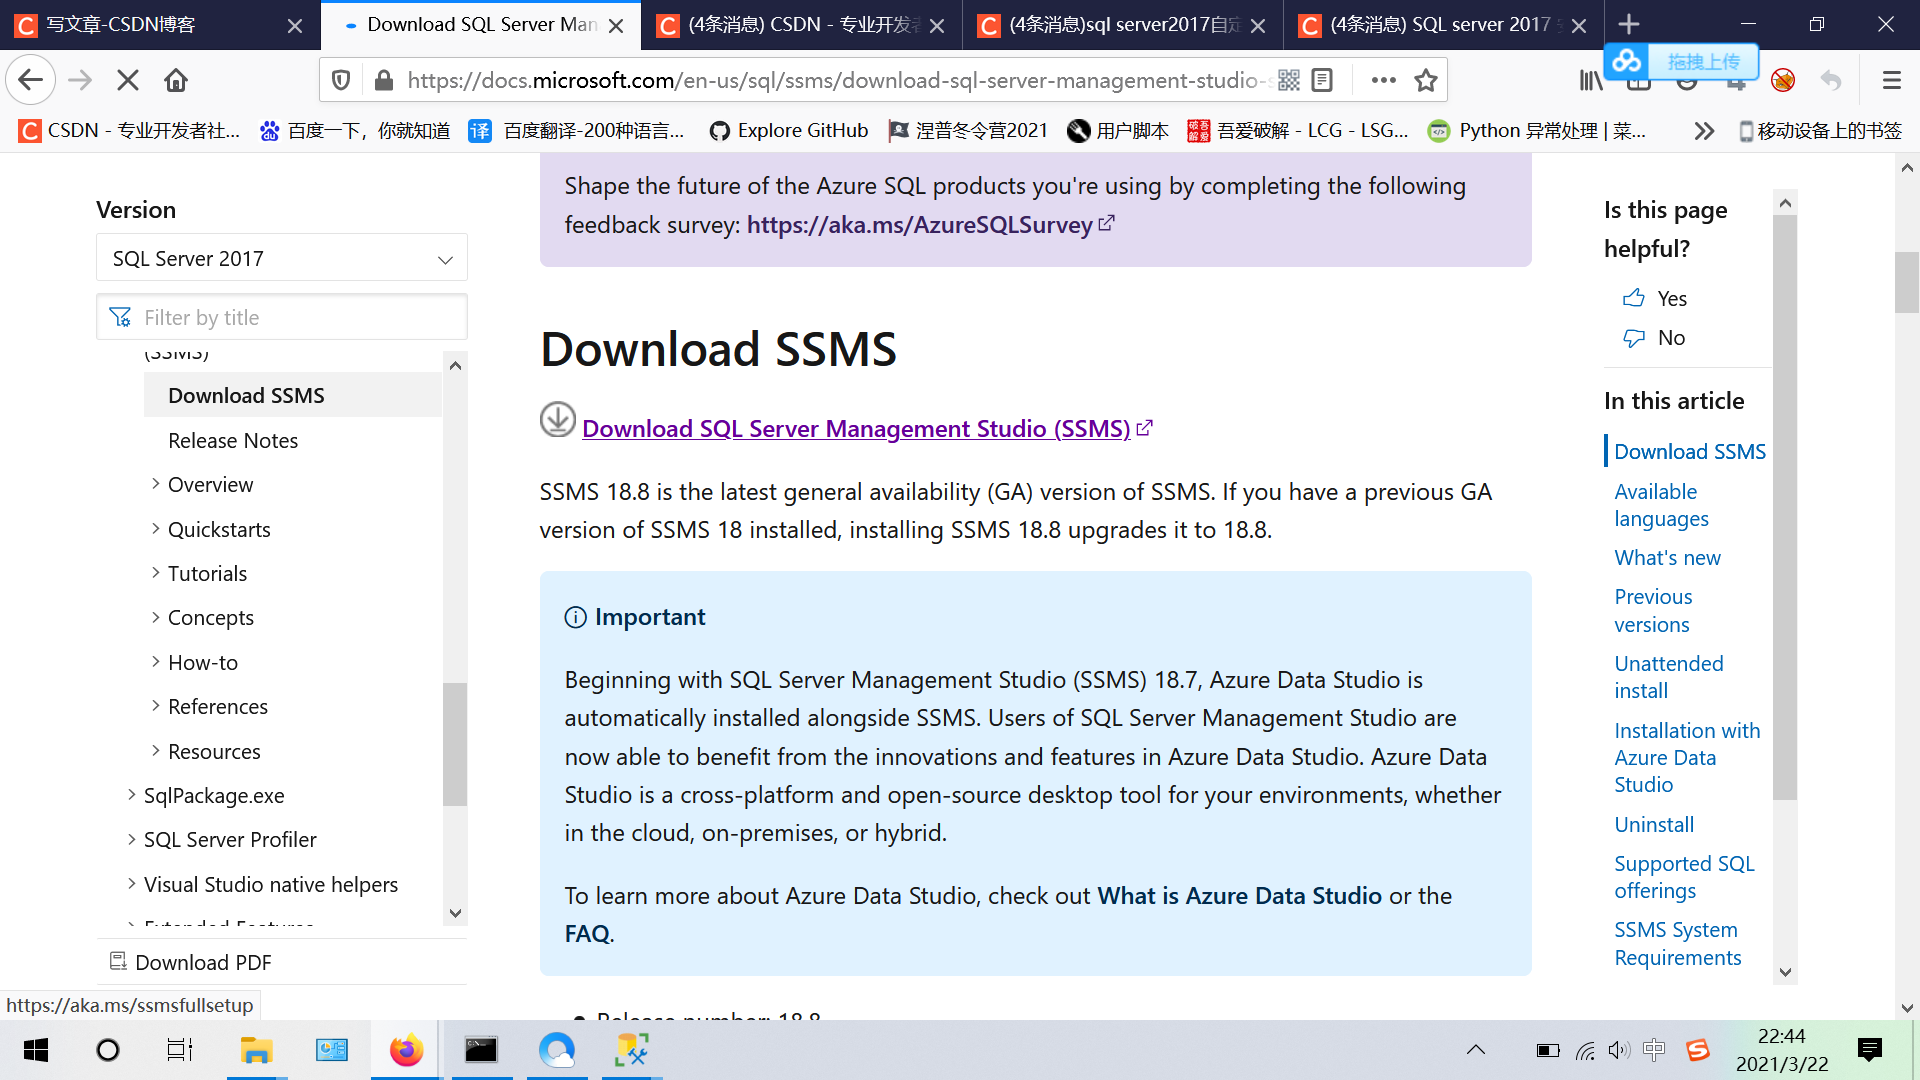
Task: Expand the Concepts section chevron
Action: [x=155, y=617]
